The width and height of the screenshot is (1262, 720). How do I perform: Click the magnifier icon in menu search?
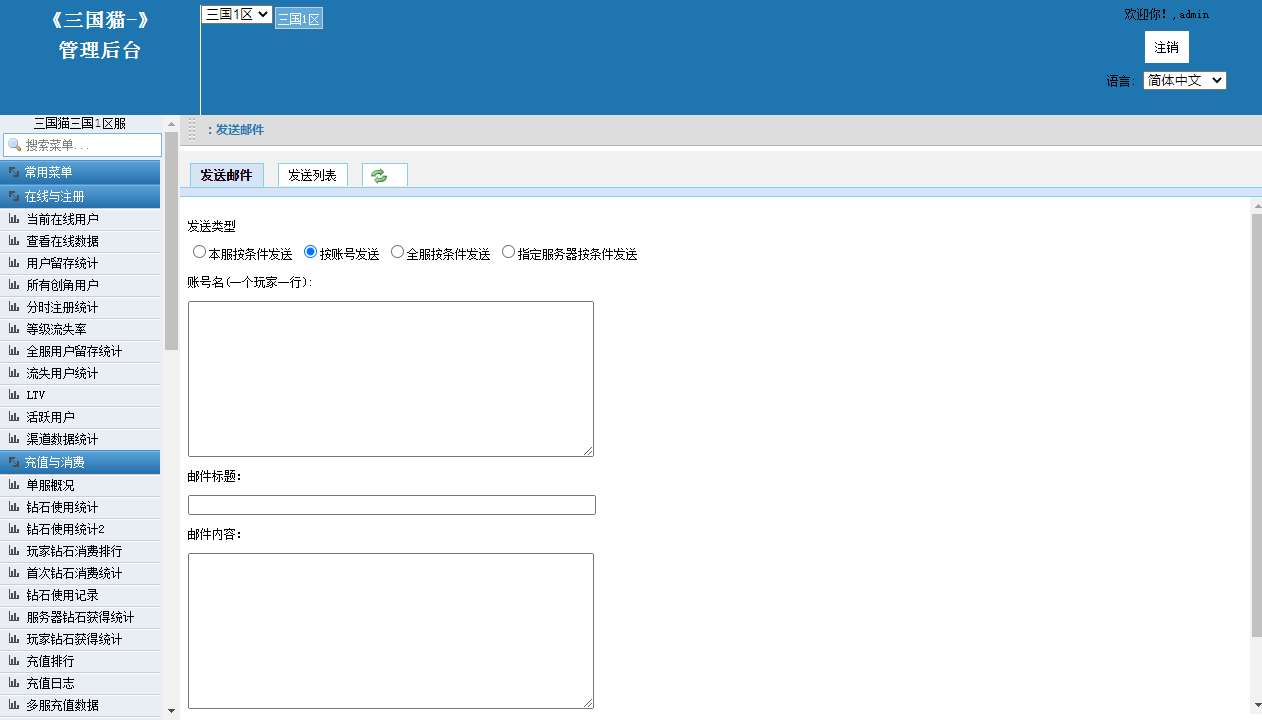pos(14,146)
